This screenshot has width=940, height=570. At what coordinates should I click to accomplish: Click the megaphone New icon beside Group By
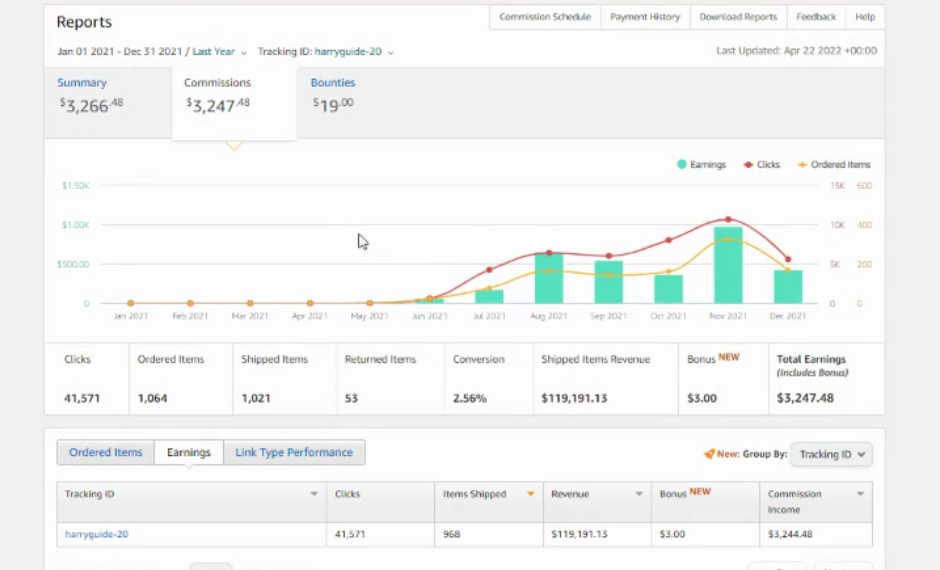tap(709, 454)
